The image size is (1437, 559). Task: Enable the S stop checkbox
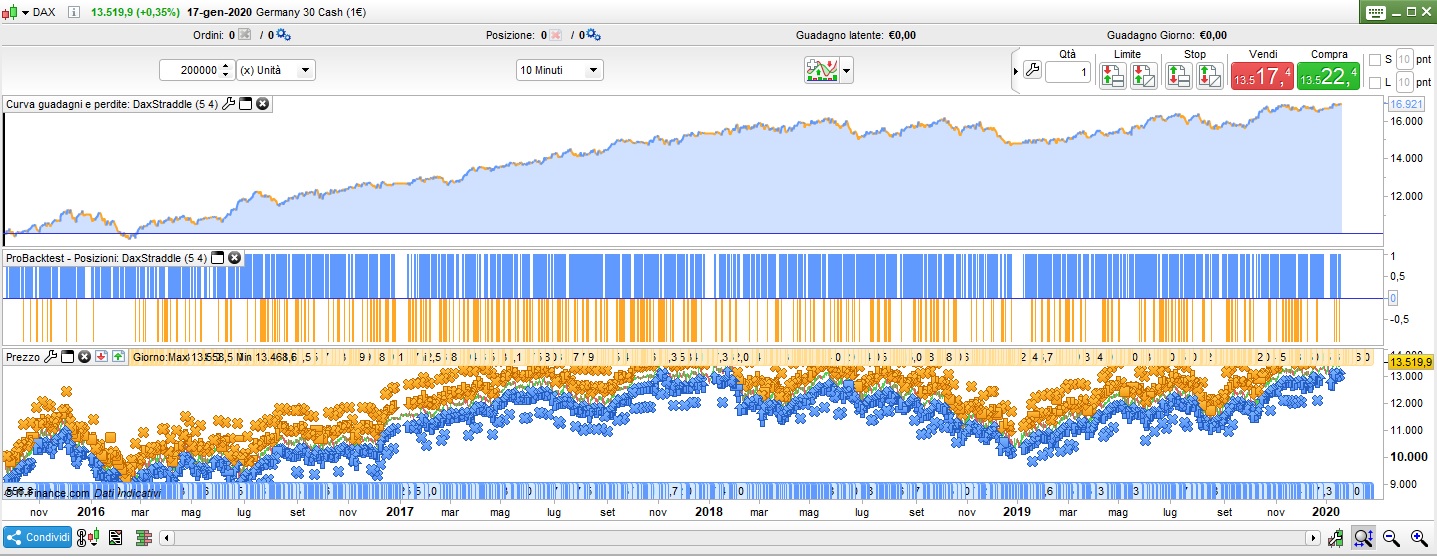[x=1374, y=59]
